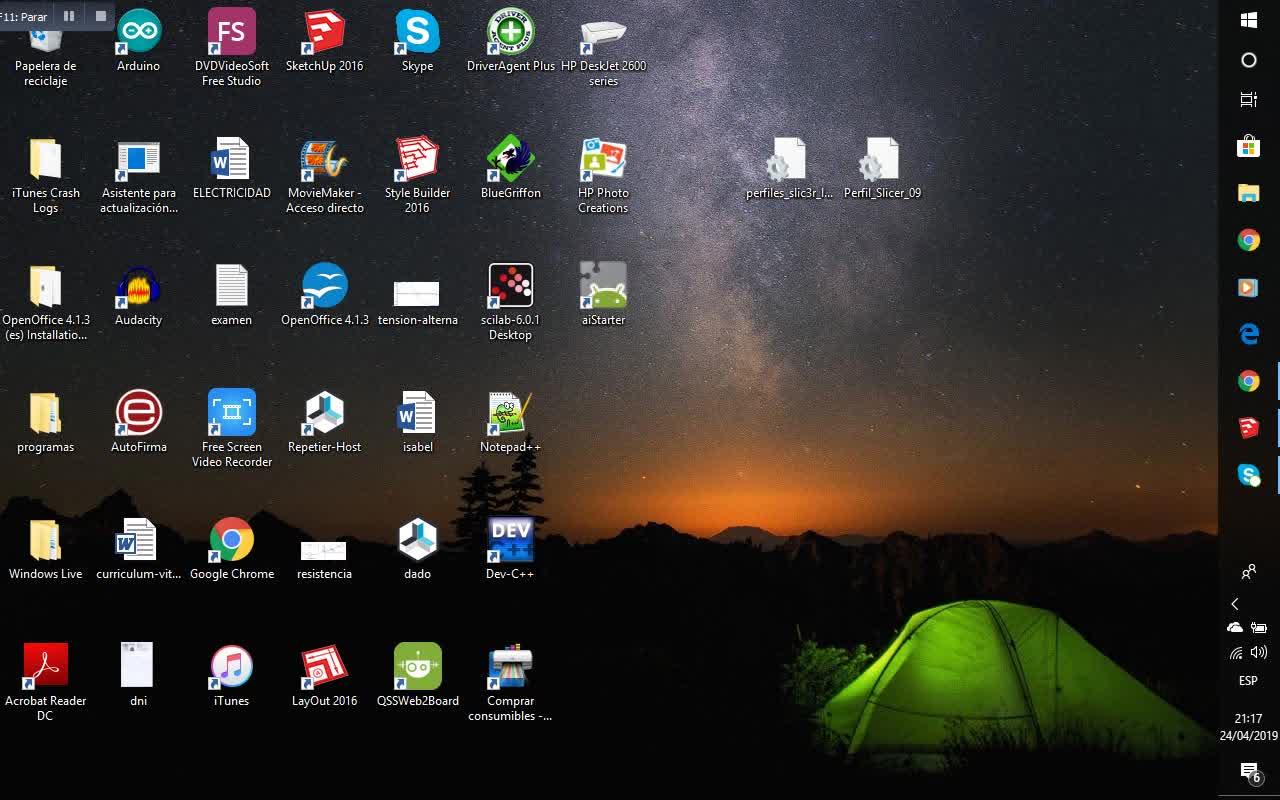Click the dado desktop file
1280x800 pixels.
[417, 549]
